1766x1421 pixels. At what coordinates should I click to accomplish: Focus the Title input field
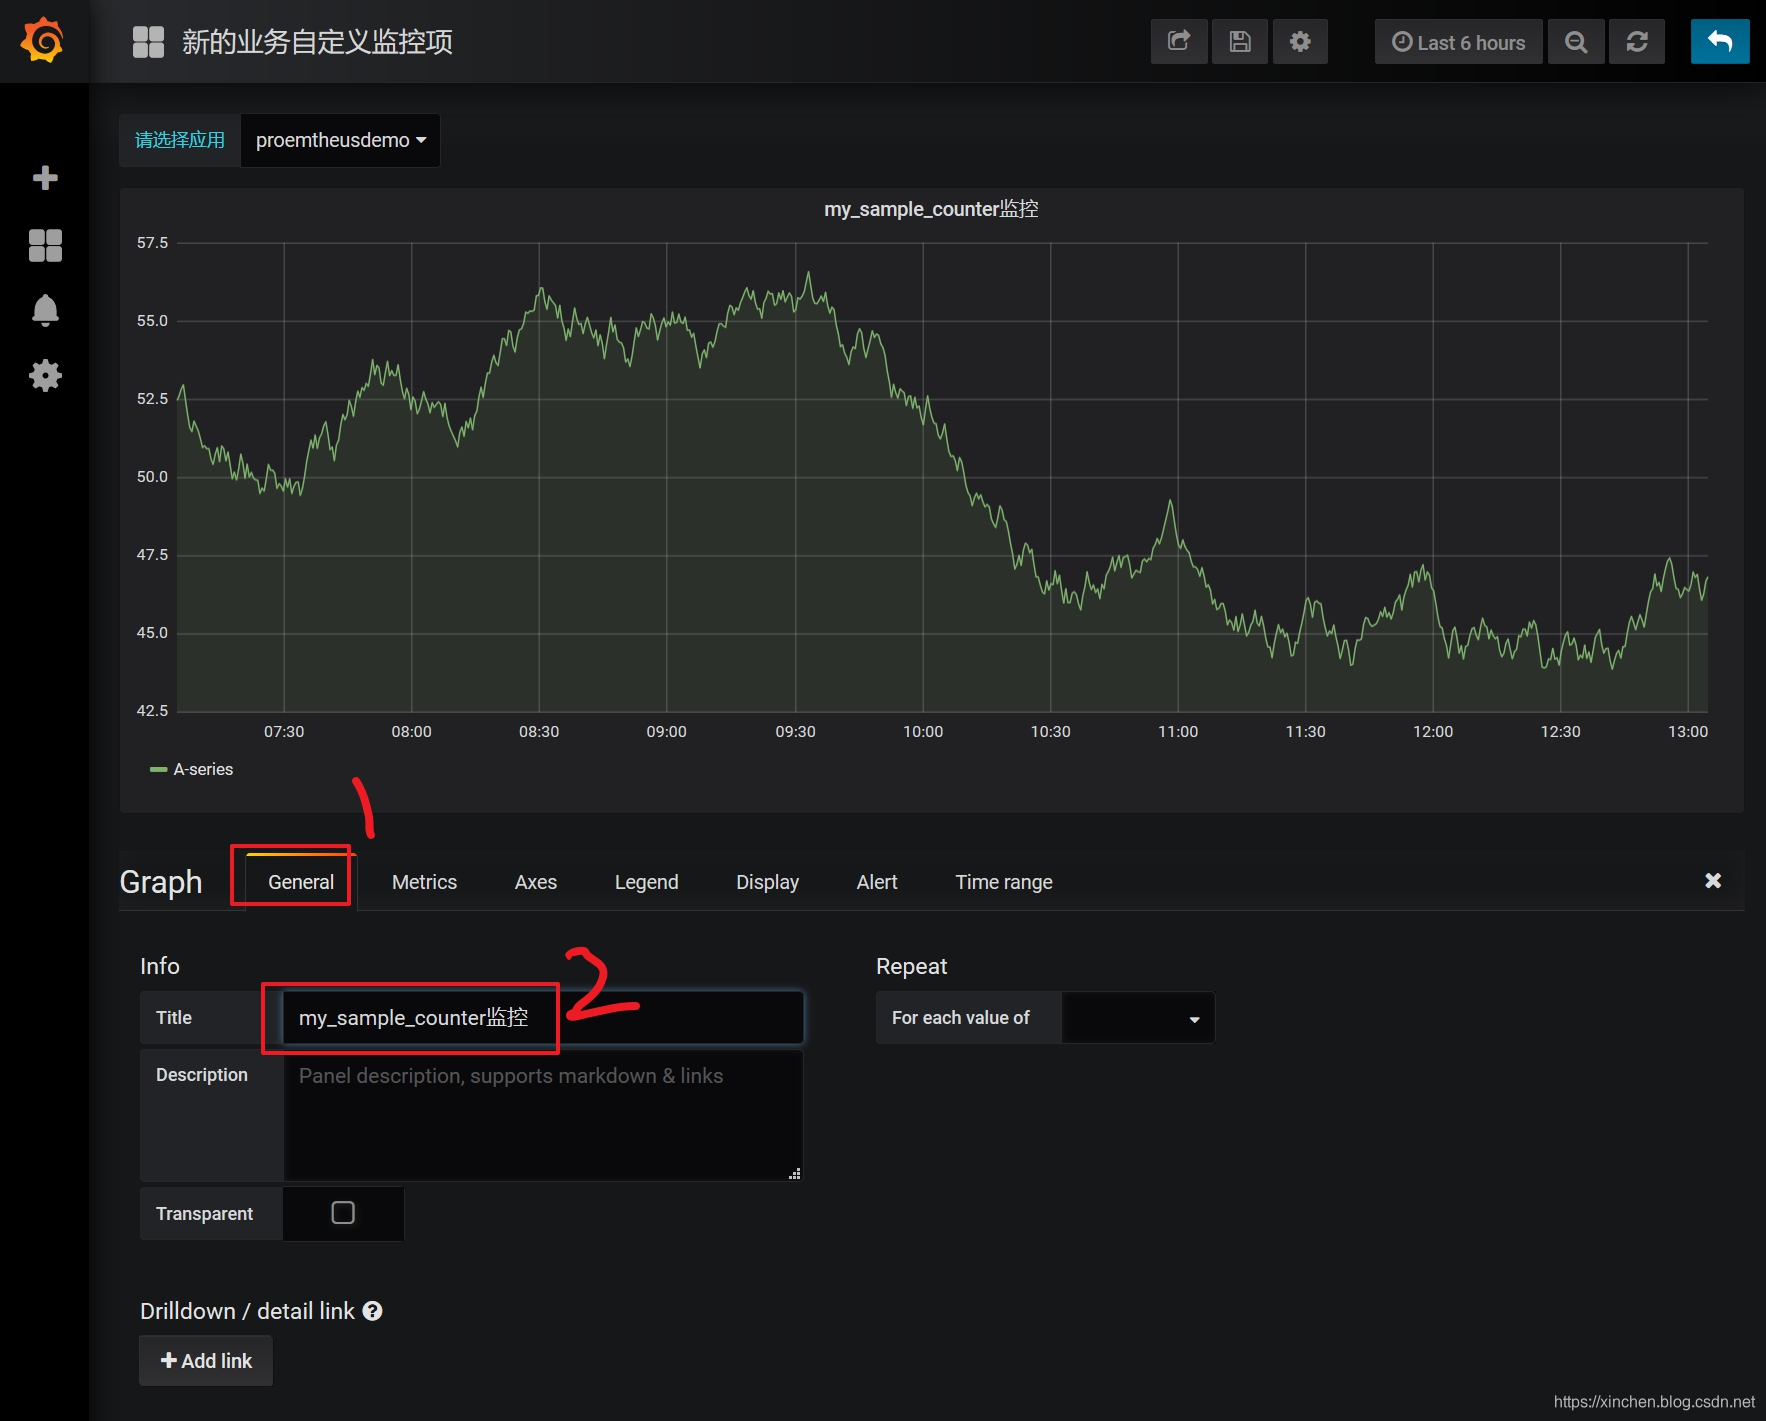pos(543,1018)
